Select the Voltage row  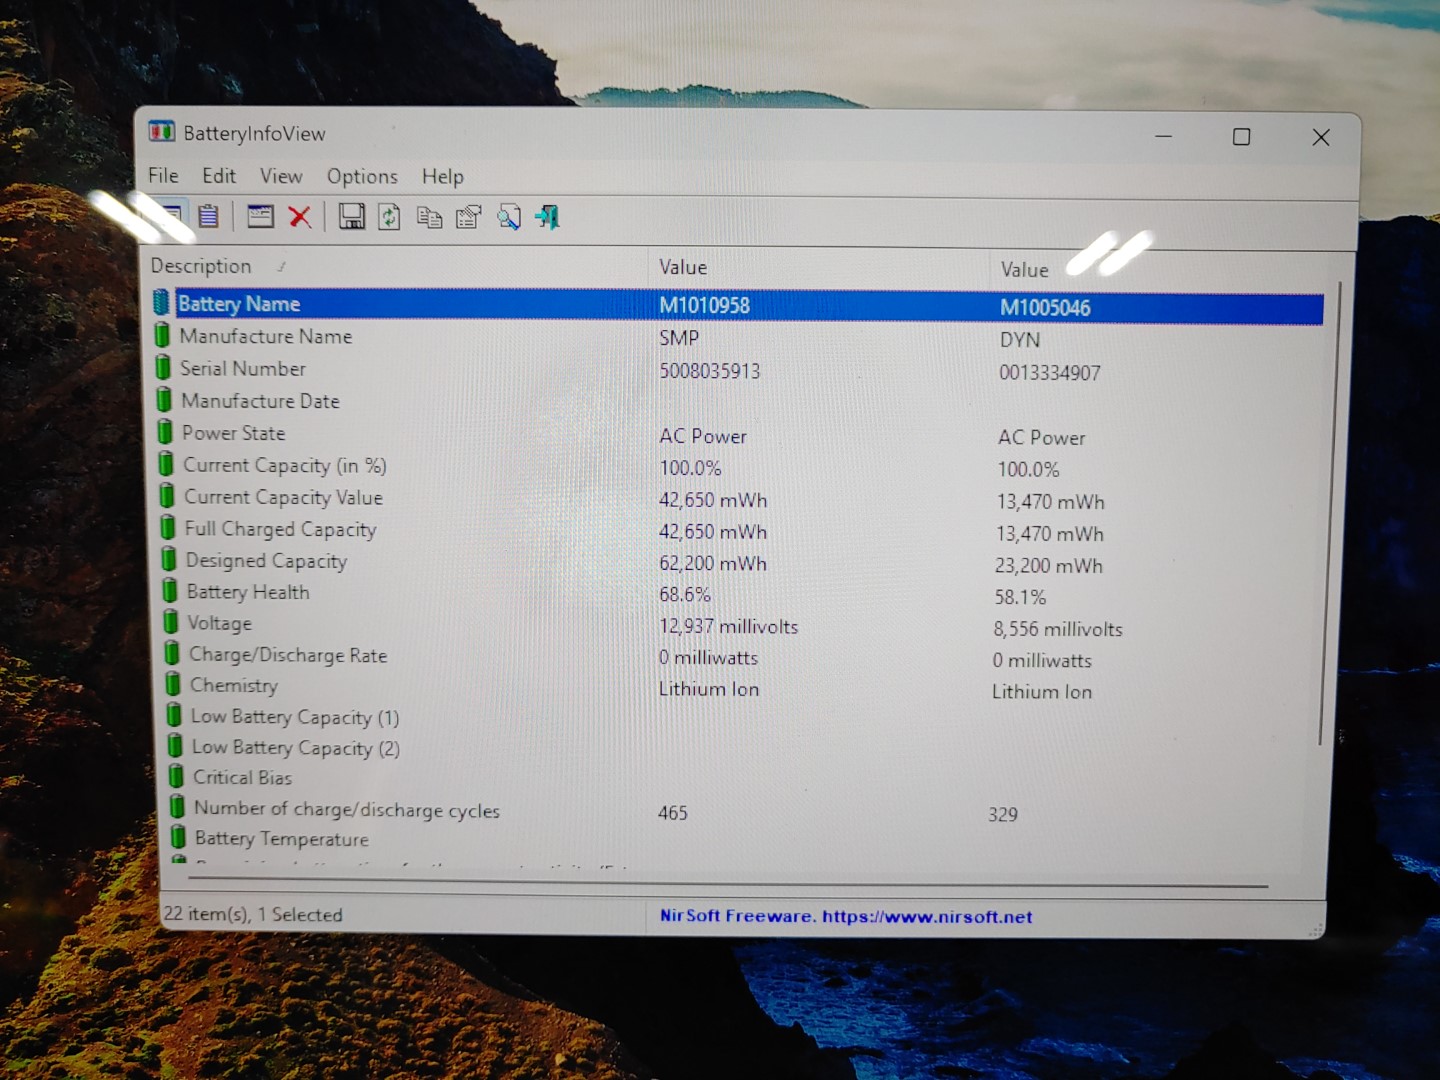219,623
